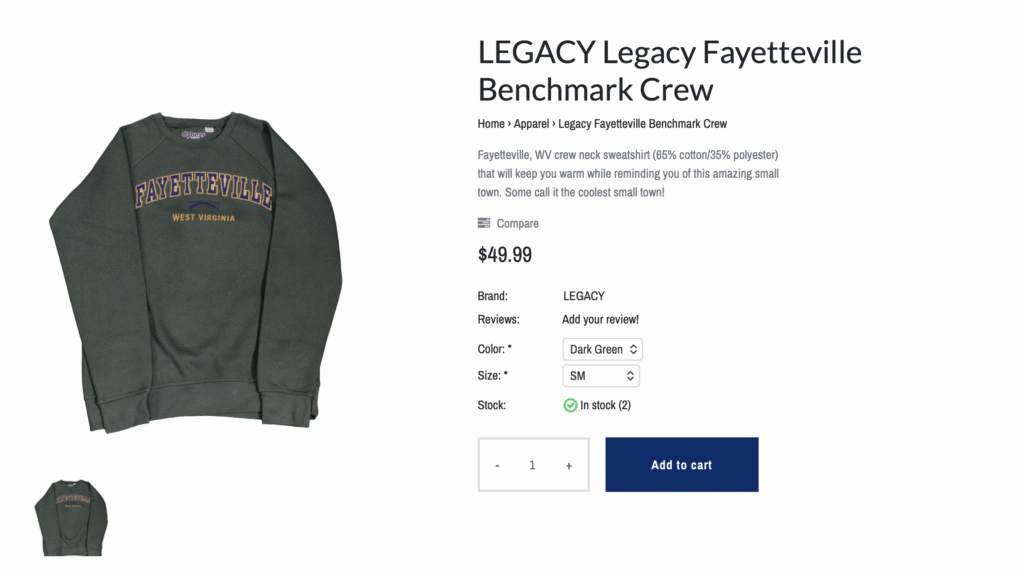Click the product title heading
The image size is (1024, 573).
[669, 70]
